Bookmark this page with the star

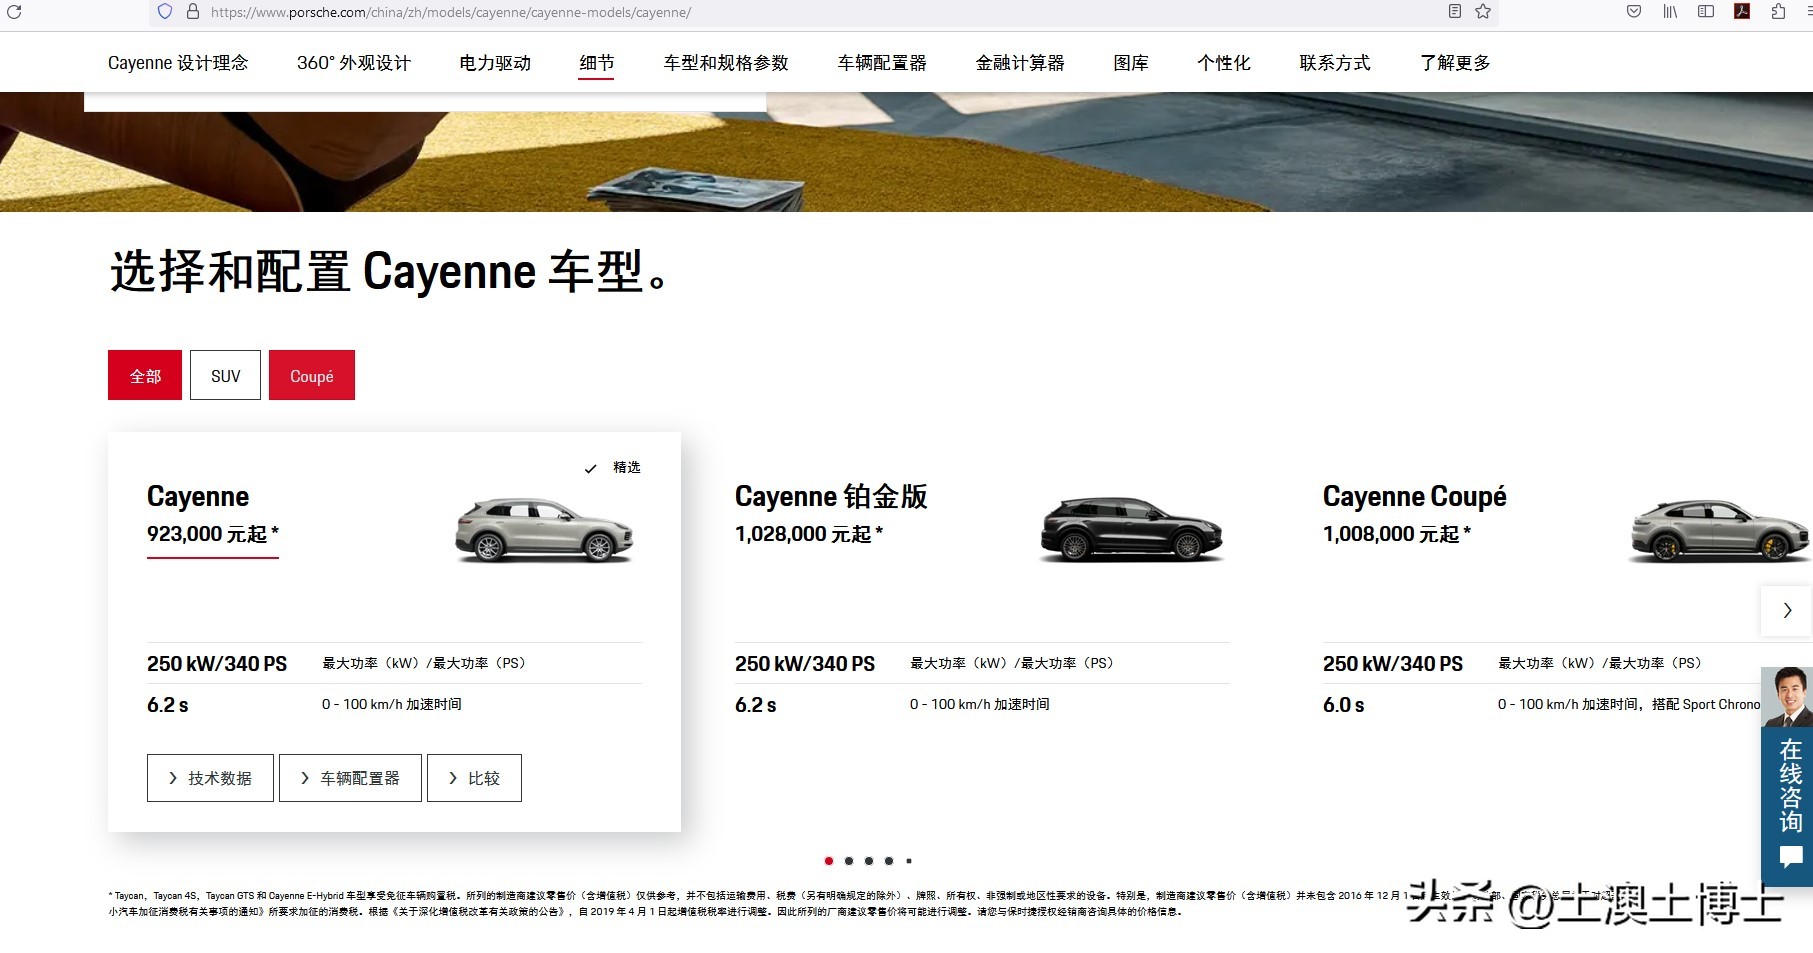coord(1485,13)
